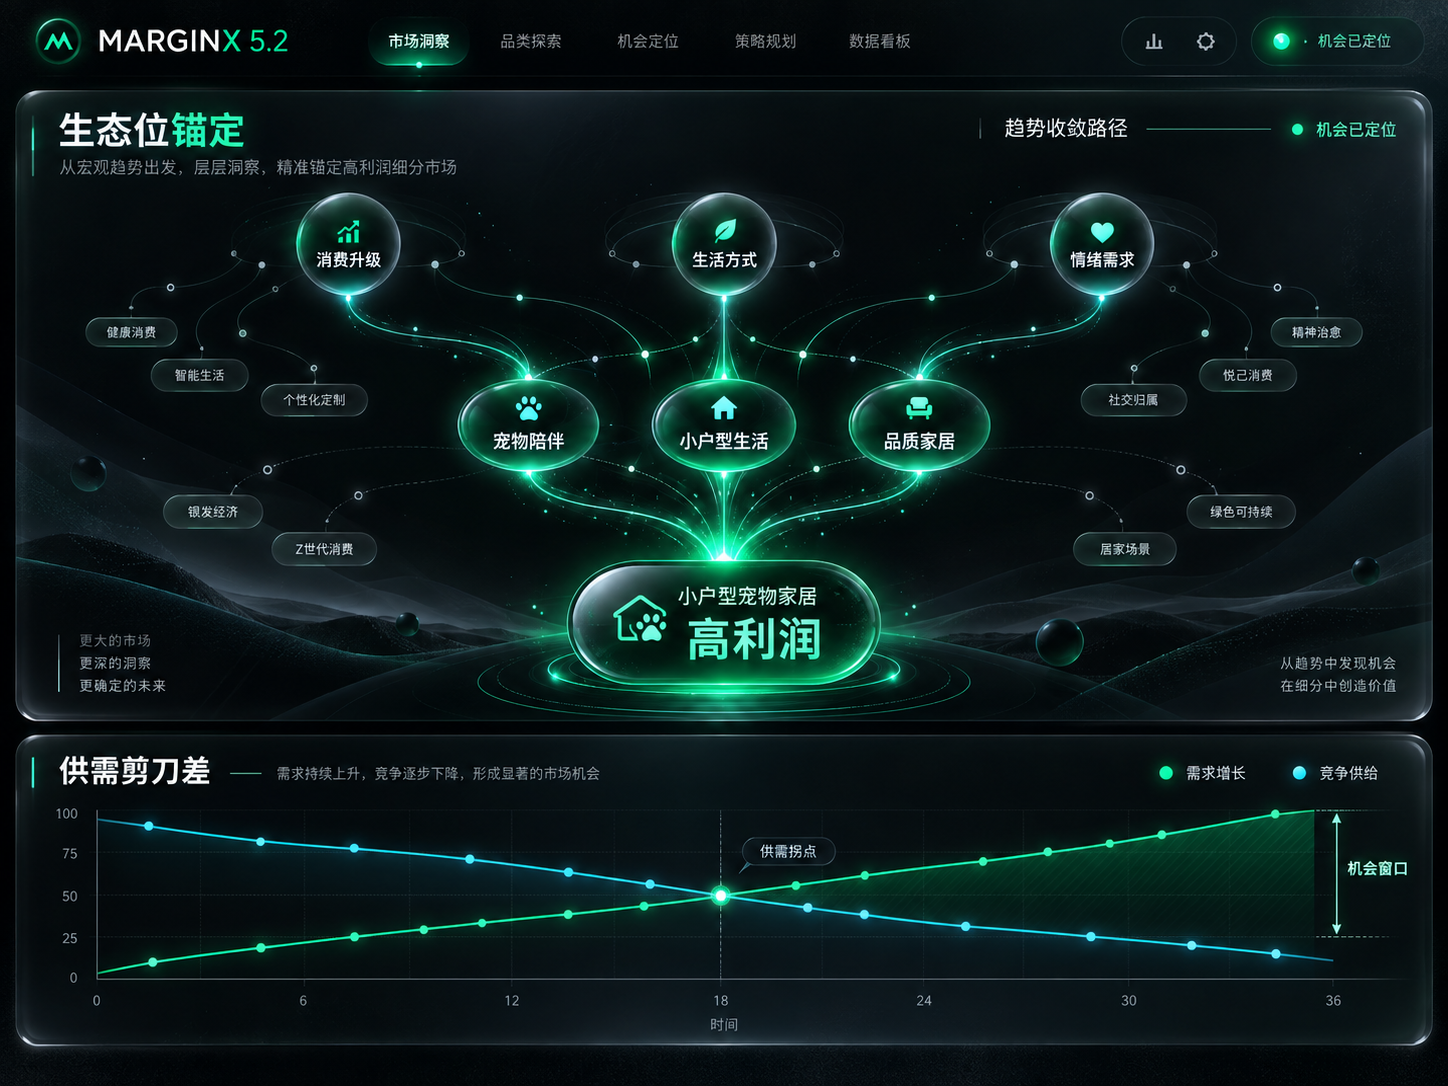Click the blue 竞争供给 legend dot
The image size is (1448, 1086).
pyautogui.click(x=1299, y=773)
